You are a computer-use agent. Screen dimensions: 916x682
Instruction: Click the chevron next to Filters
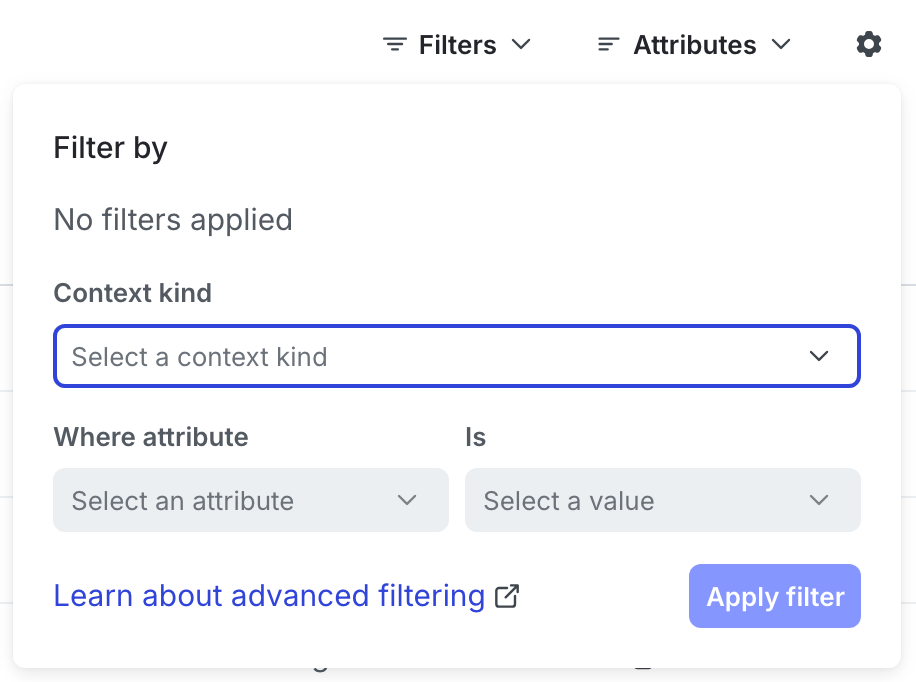click(522, 45)
